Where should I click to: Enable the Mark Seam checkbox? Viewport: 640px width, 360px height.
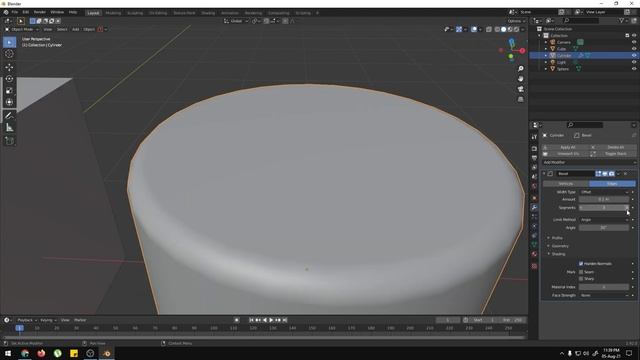click(581, 272)
